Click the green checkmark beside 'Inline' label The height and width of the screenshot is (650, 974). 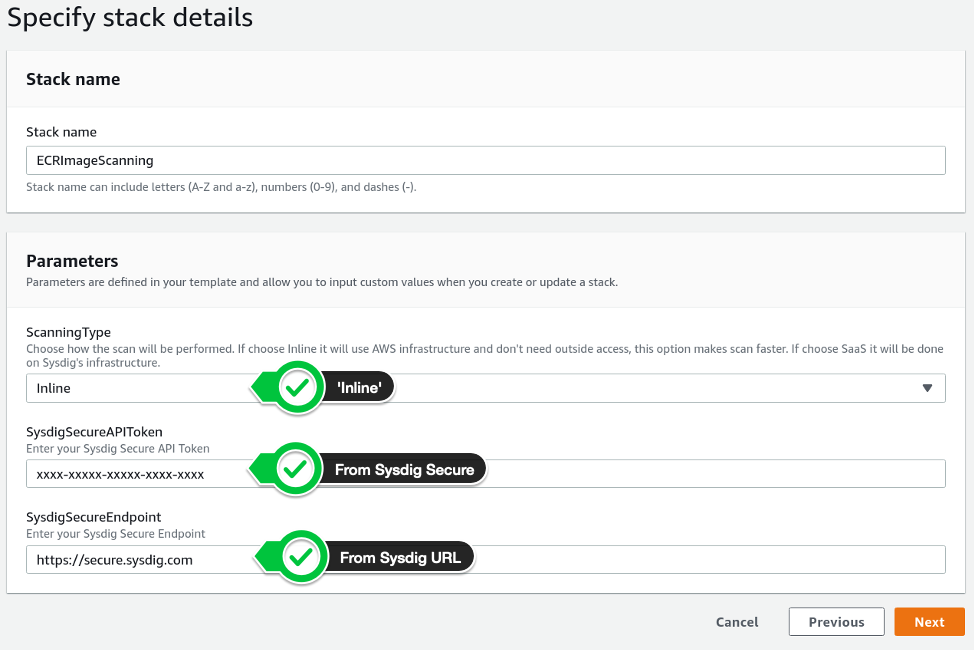(x=298, y=388)
